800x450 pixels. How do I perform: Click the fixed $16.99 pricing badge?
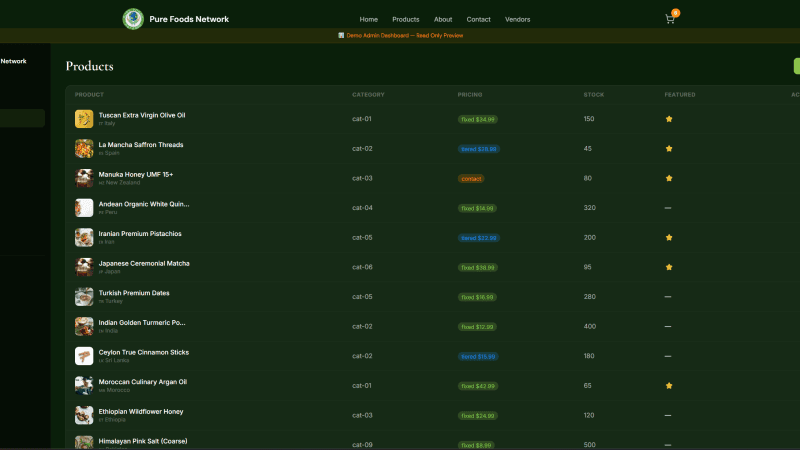(477, 297)
